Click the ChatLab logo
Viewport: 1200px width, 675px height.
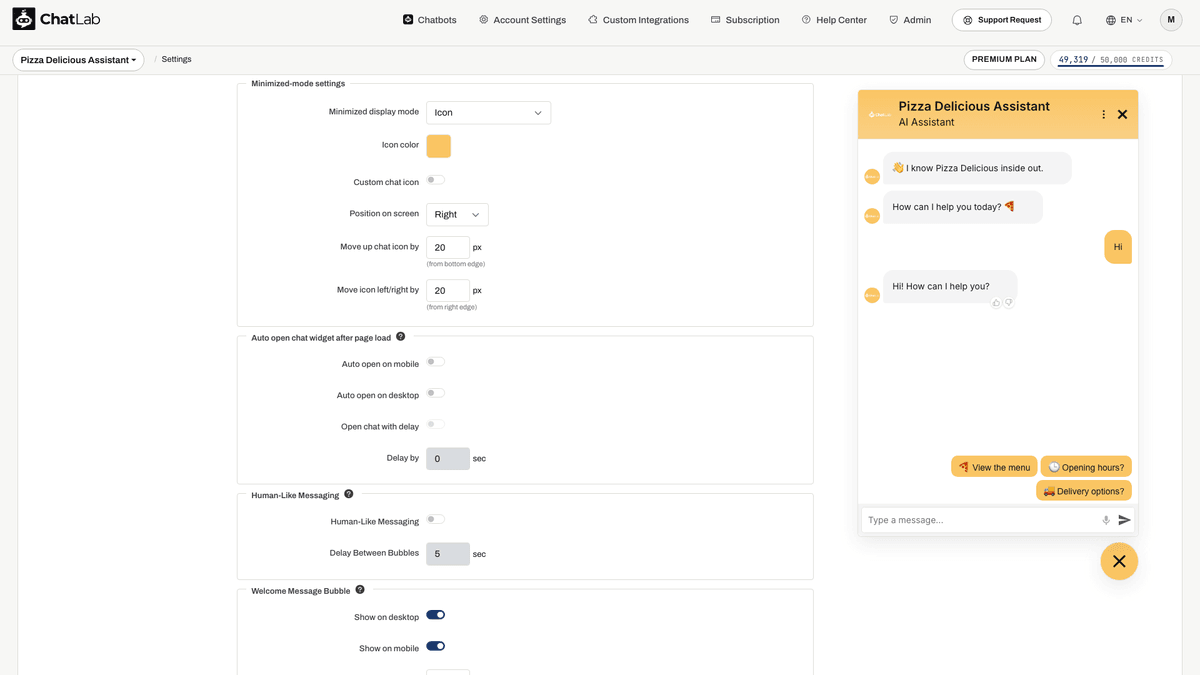pyautogui.click(x=56, y=19)
